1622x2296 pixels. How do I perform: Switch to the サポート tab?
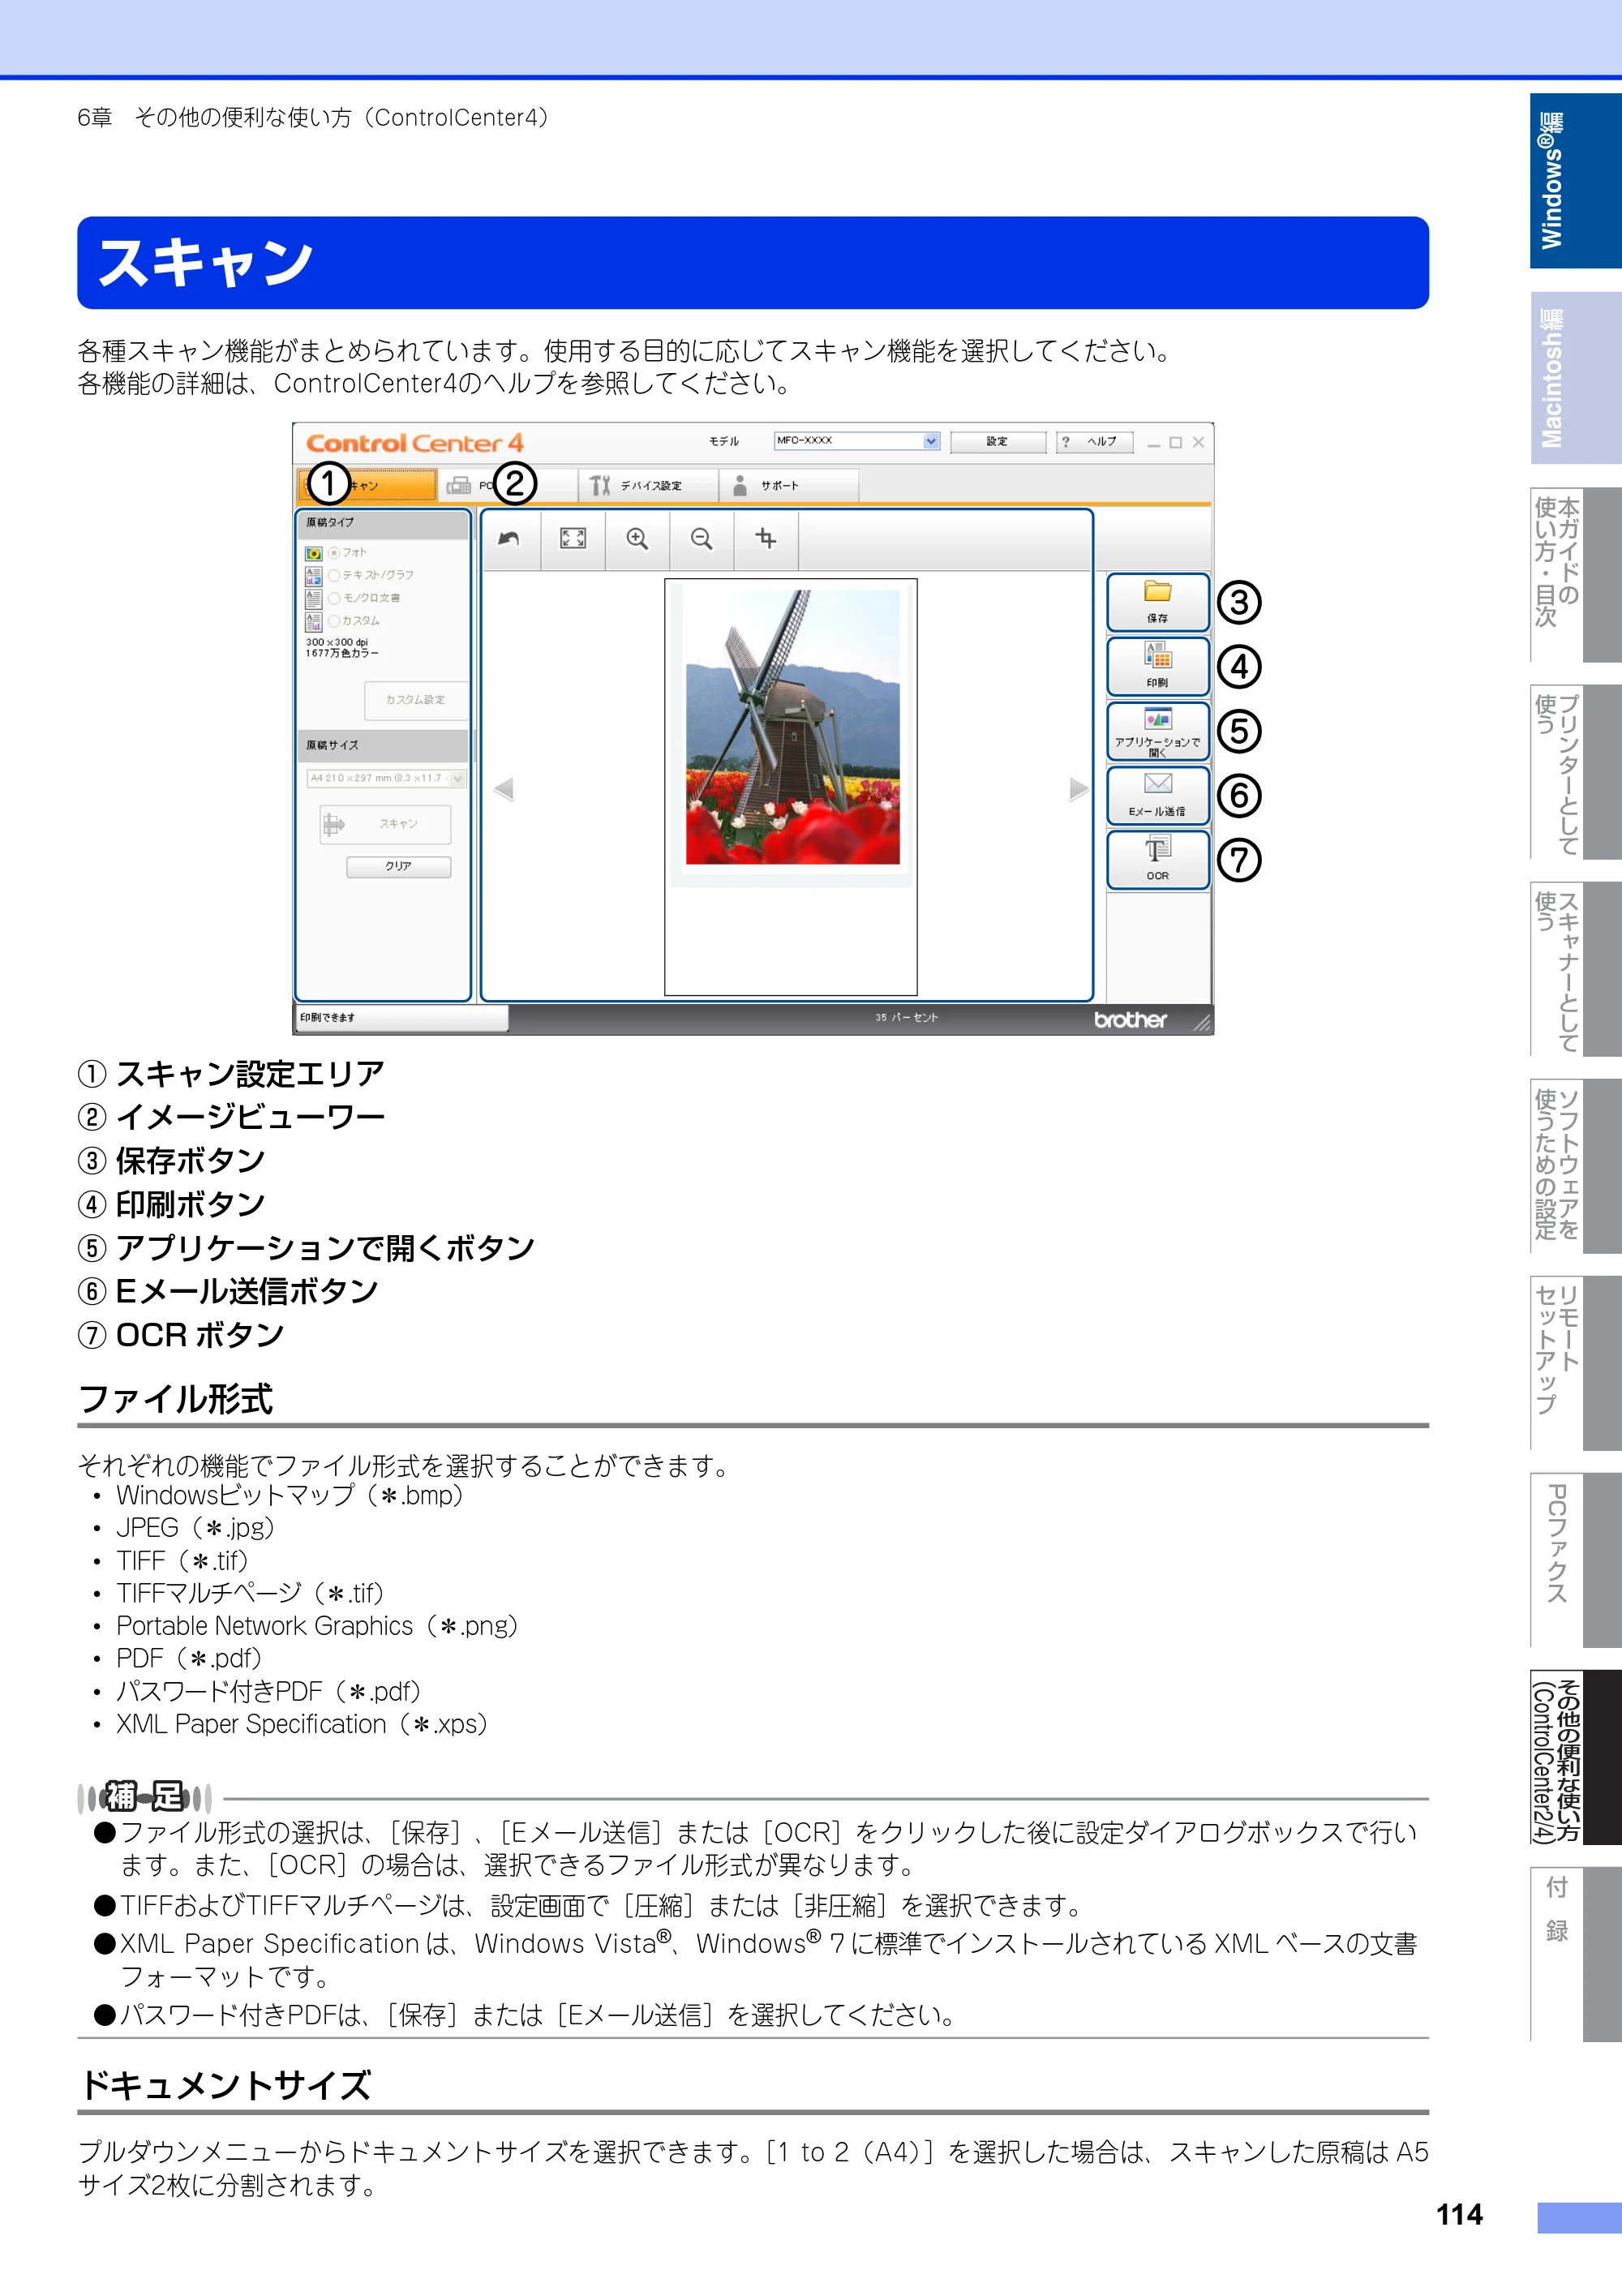789,485
